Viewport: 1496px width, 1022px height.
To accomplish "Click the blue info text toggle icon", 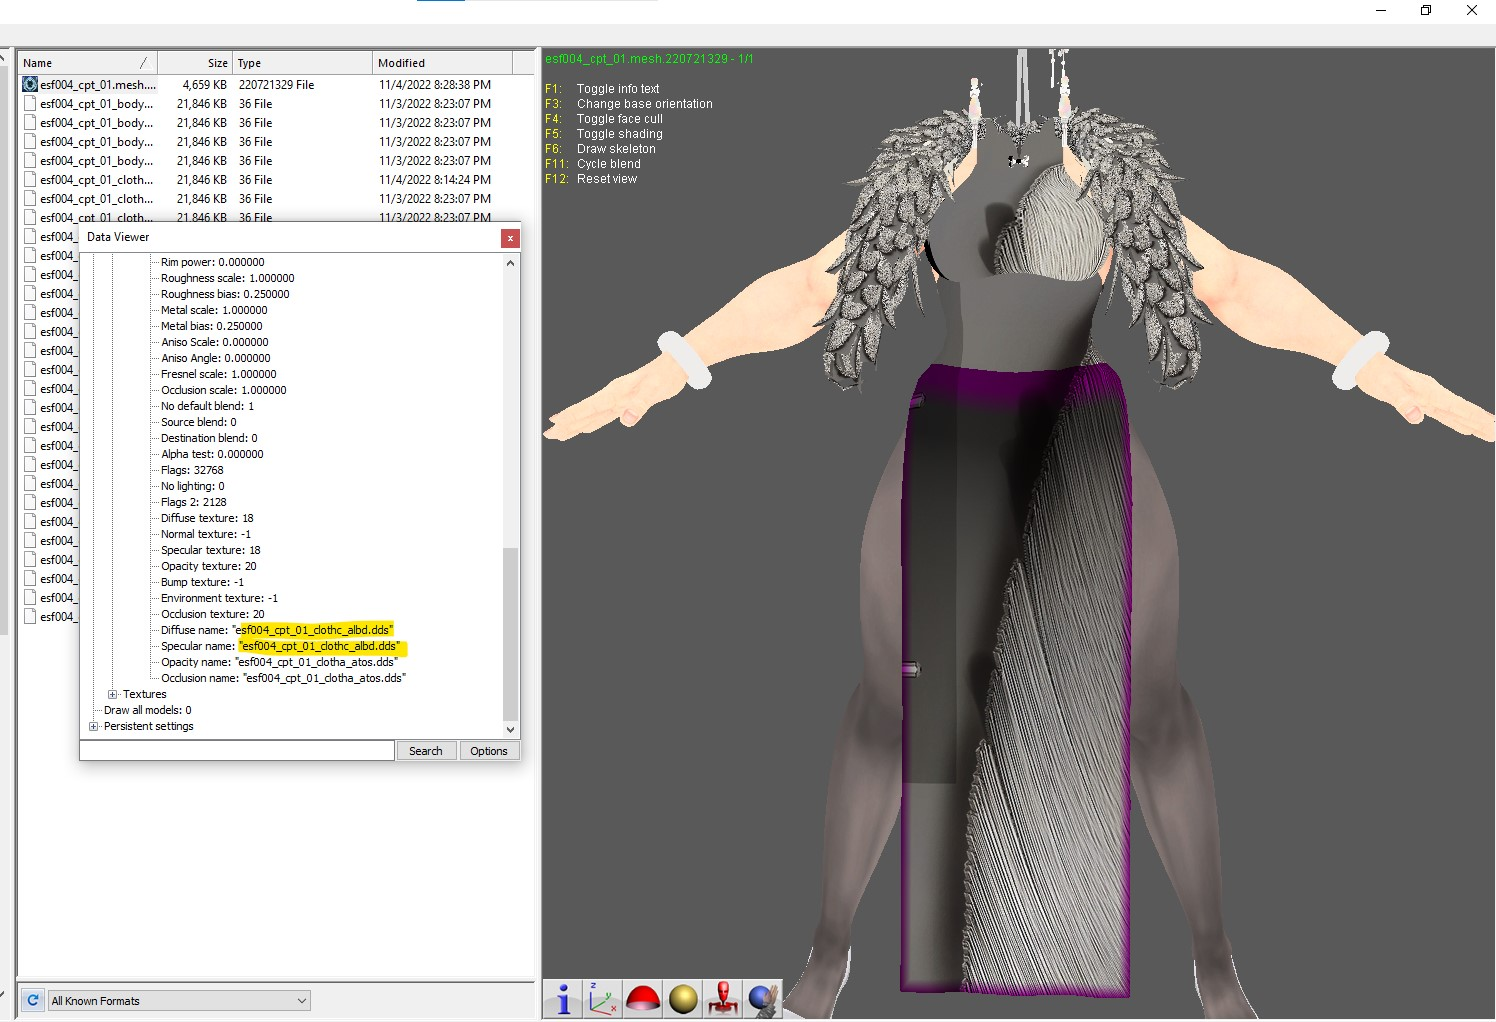I will pyautogui.click(x=563, y=999).
